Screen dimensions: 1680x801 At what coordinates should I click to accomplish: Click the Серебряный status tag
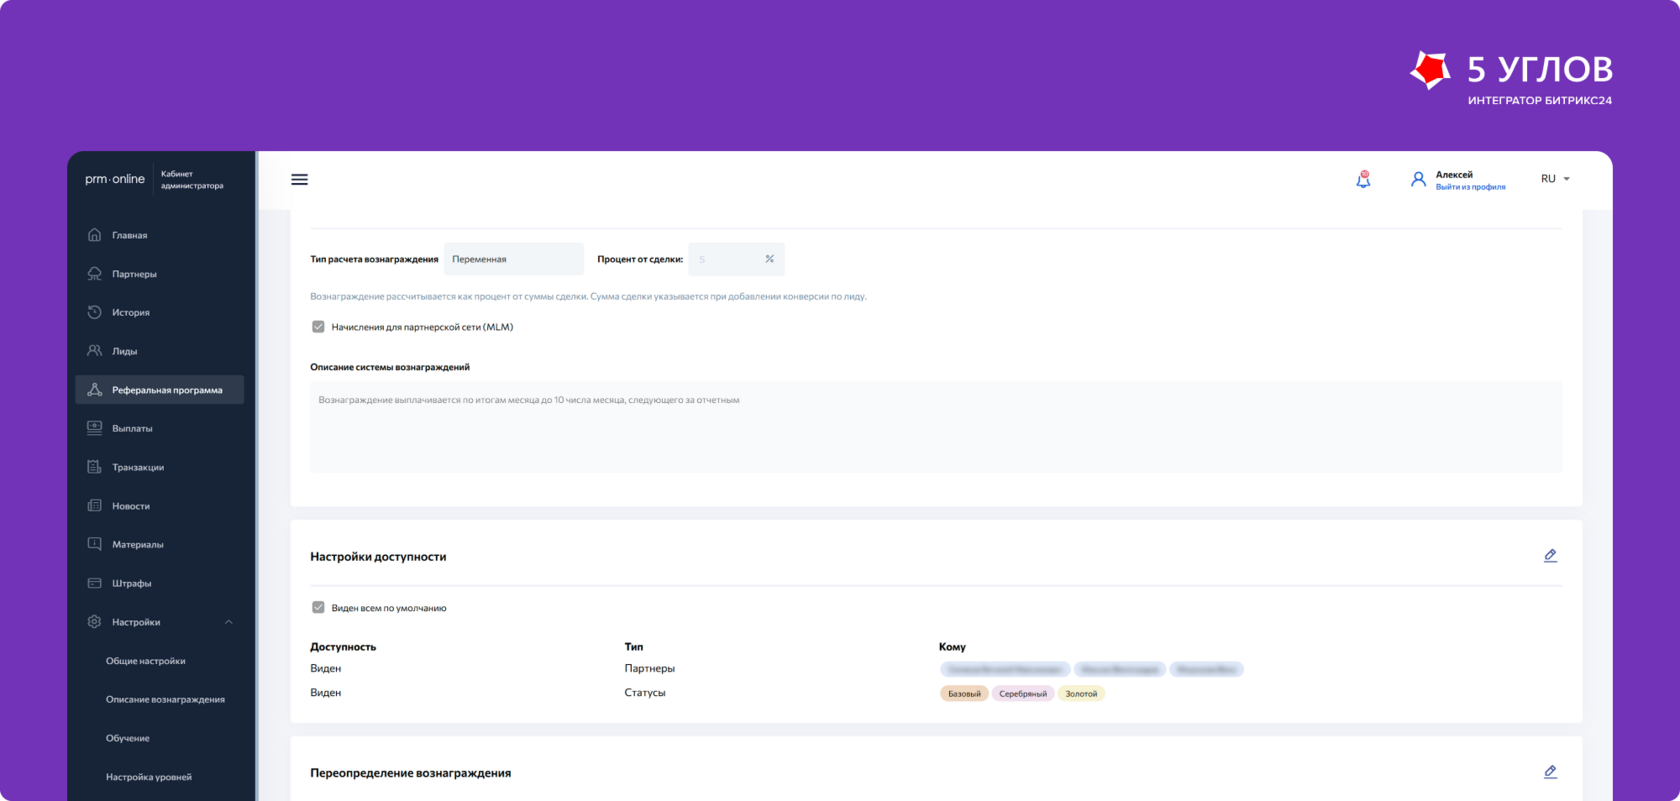1023,693
